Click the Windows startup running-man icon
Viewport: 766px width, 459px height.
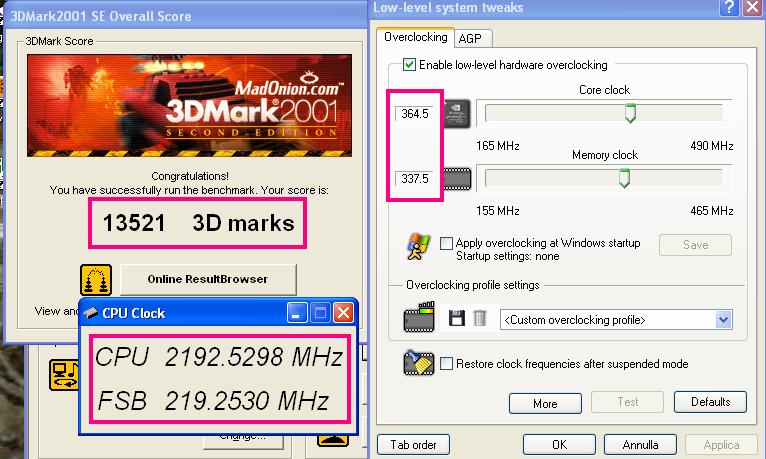[x=418, y=246]
